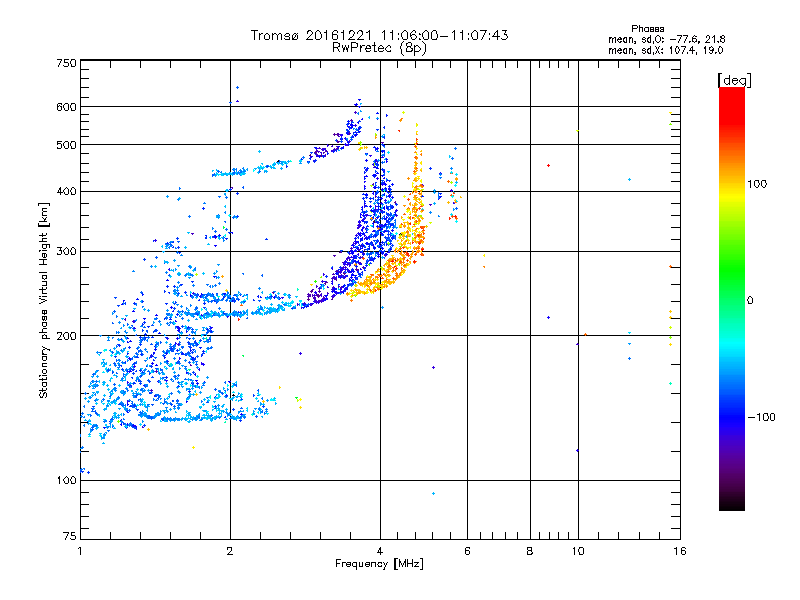Click the "Stationary phase Virtual Height [km]" axis title
The image size is (800, 600).
(43, 300)
